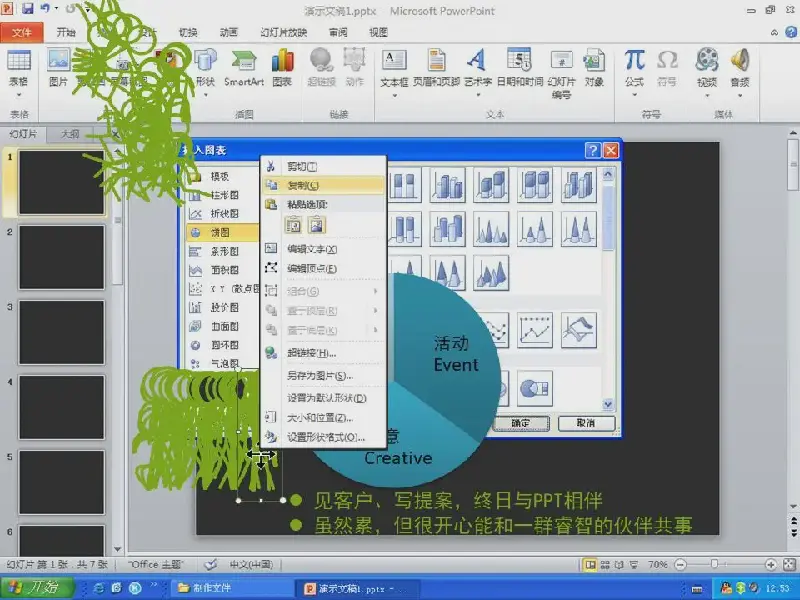The image size is (800, 600).
Task: Select 圆环图 doughnut chart category
Action: 222,345
